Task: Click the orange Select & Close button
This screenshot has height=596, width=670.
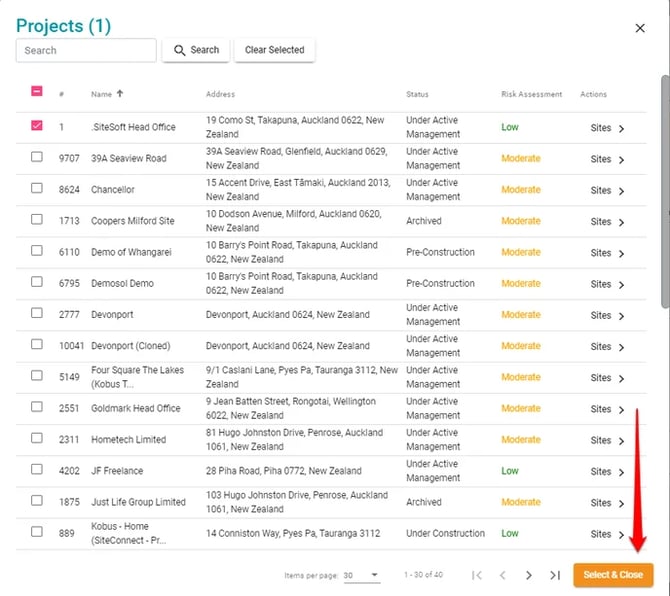Action: point(613,575)
